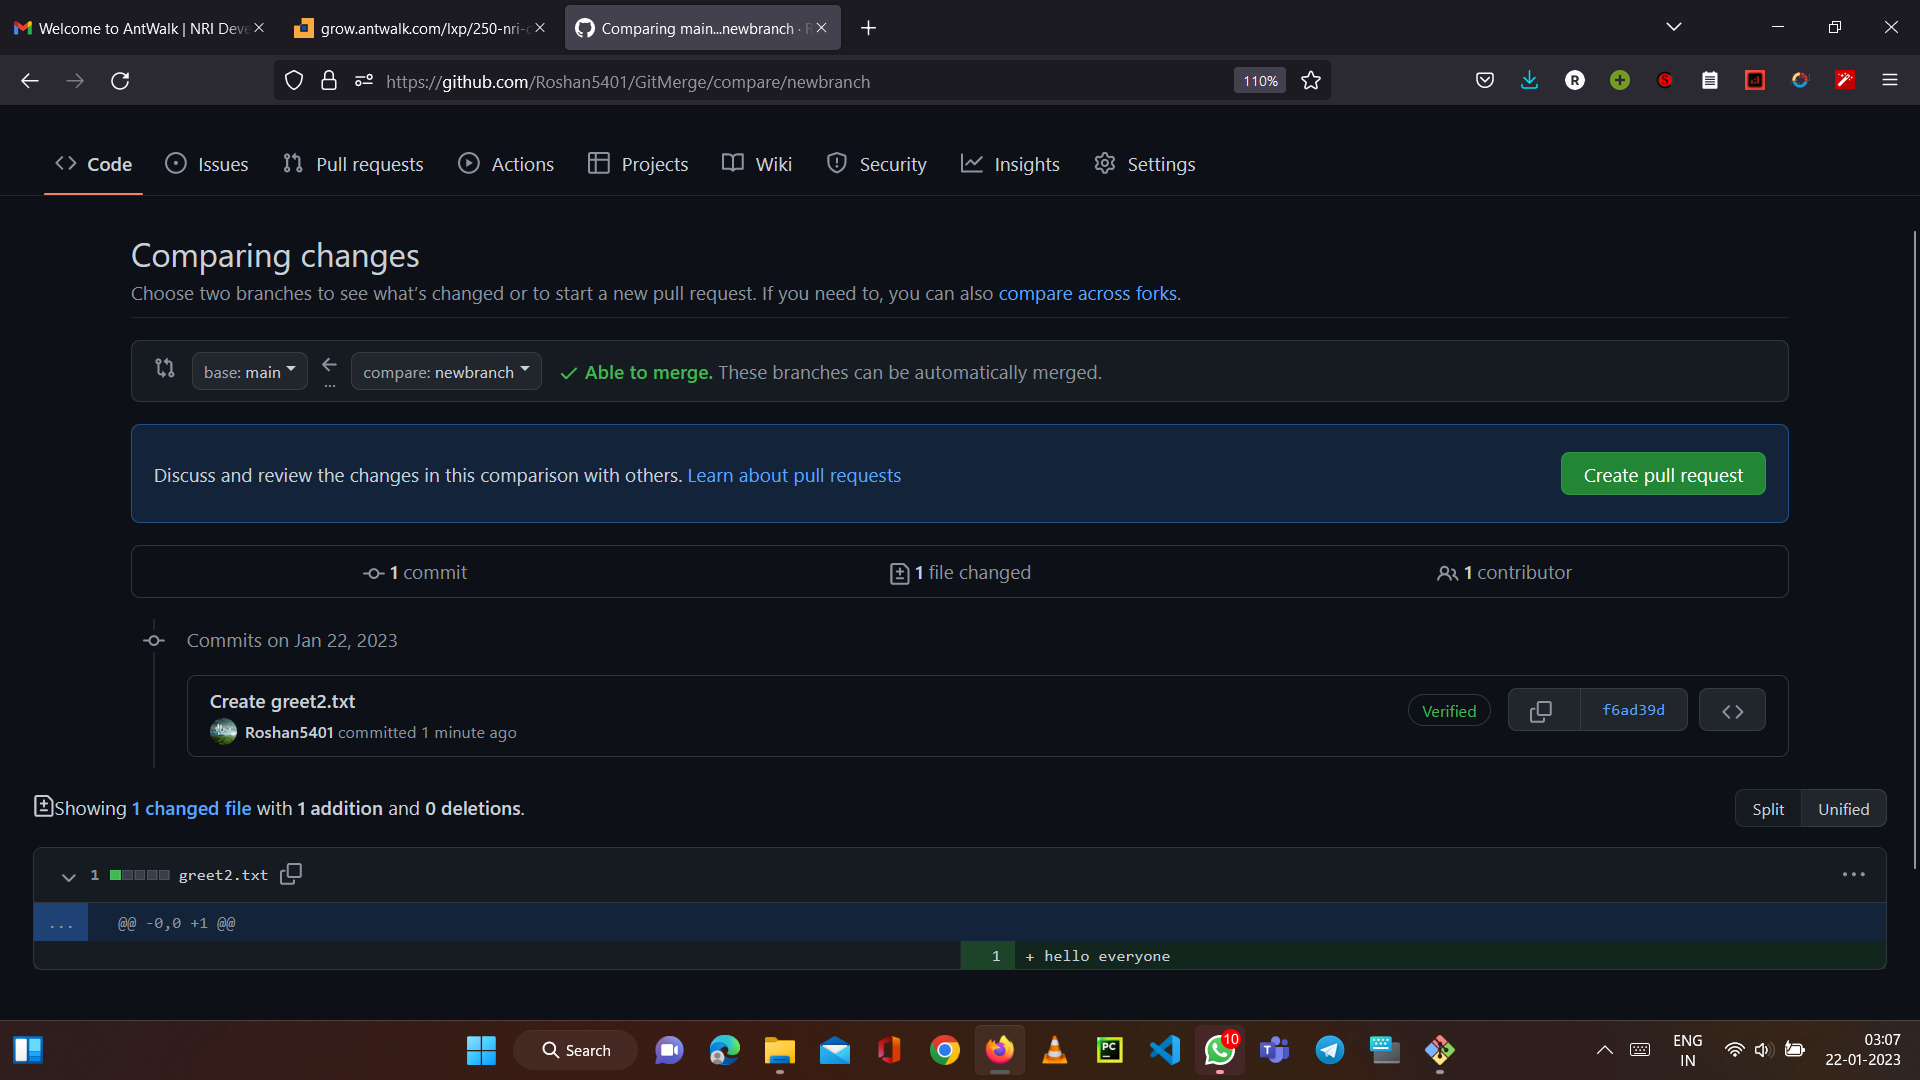The height and width of the screenshot is (1080, 1920).
Task: Switch diff view to Unified
Action: tap(1843, 809)
